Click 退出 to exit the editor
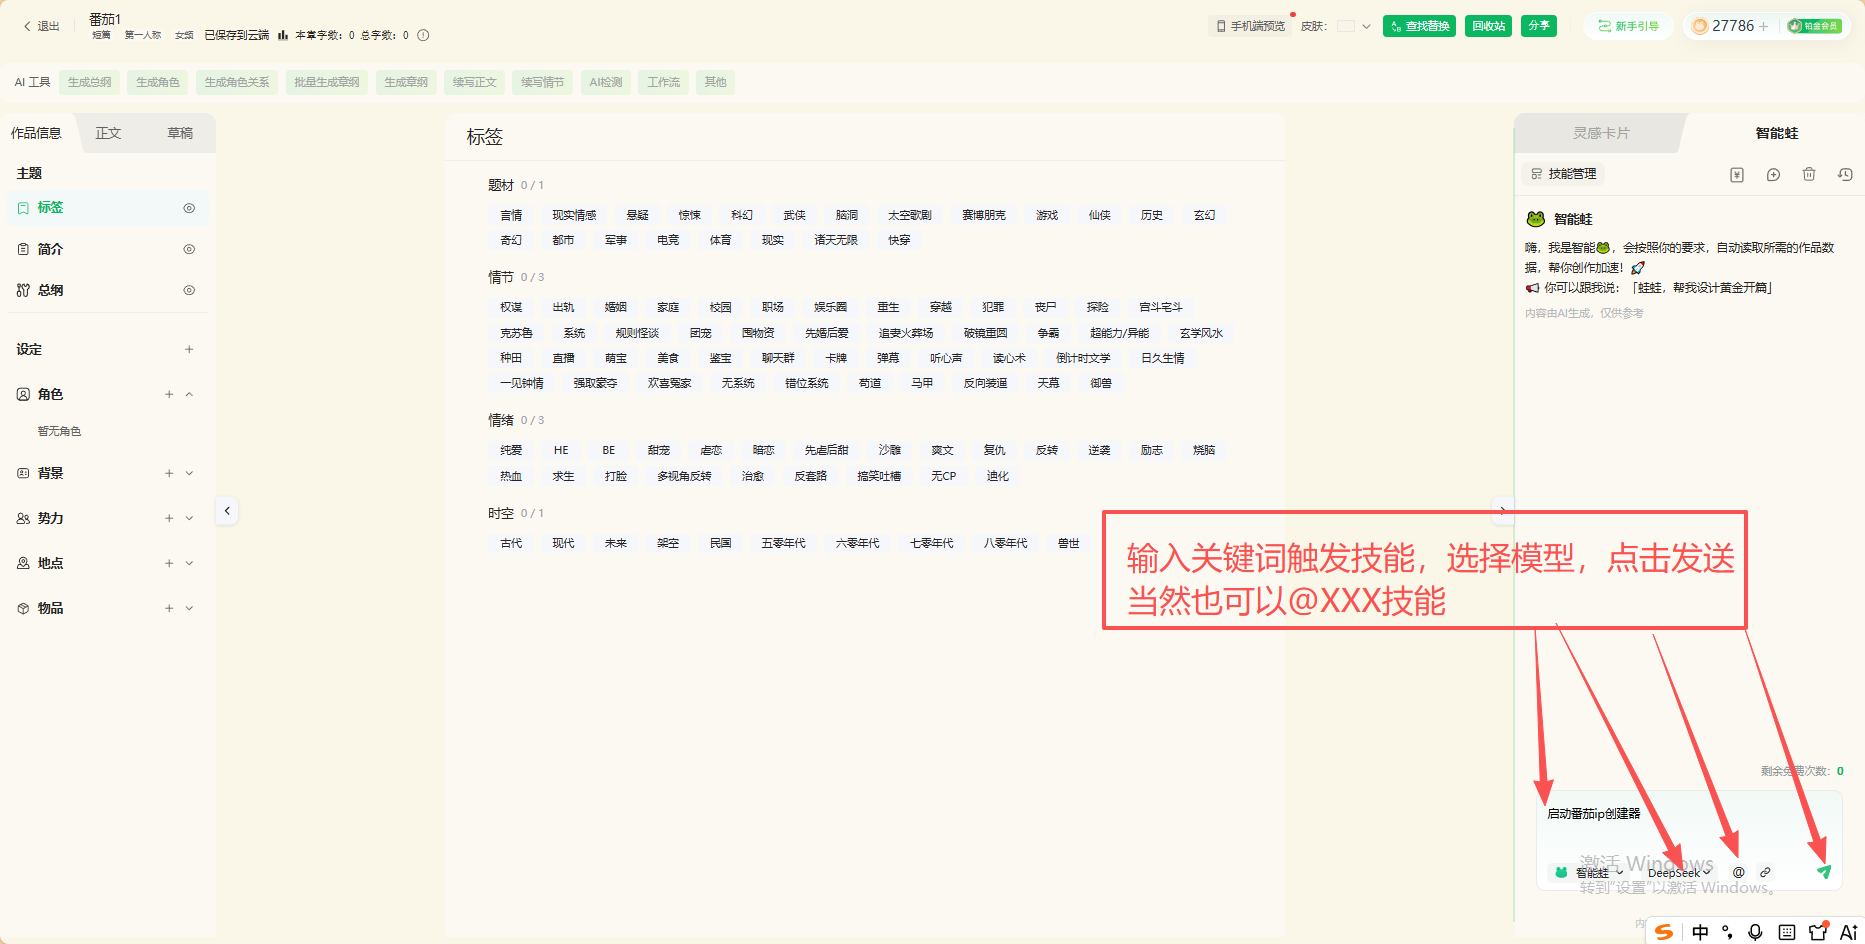 [x=41, y=26]
